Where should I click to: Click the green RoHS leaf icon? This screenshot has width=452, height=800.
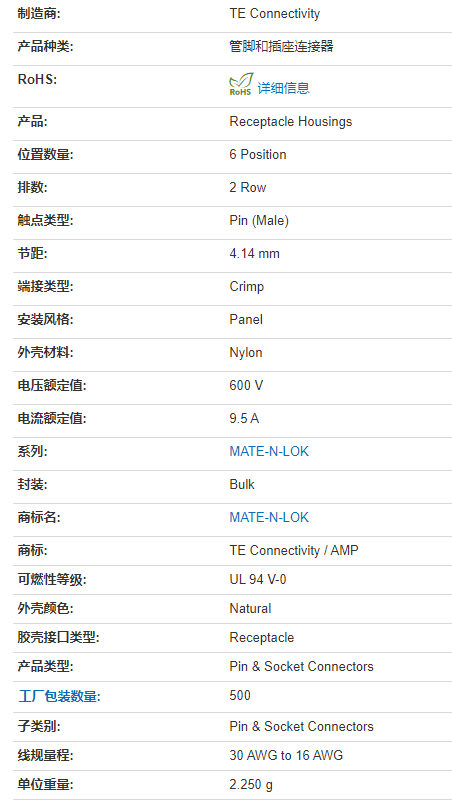tap(240, 85)
